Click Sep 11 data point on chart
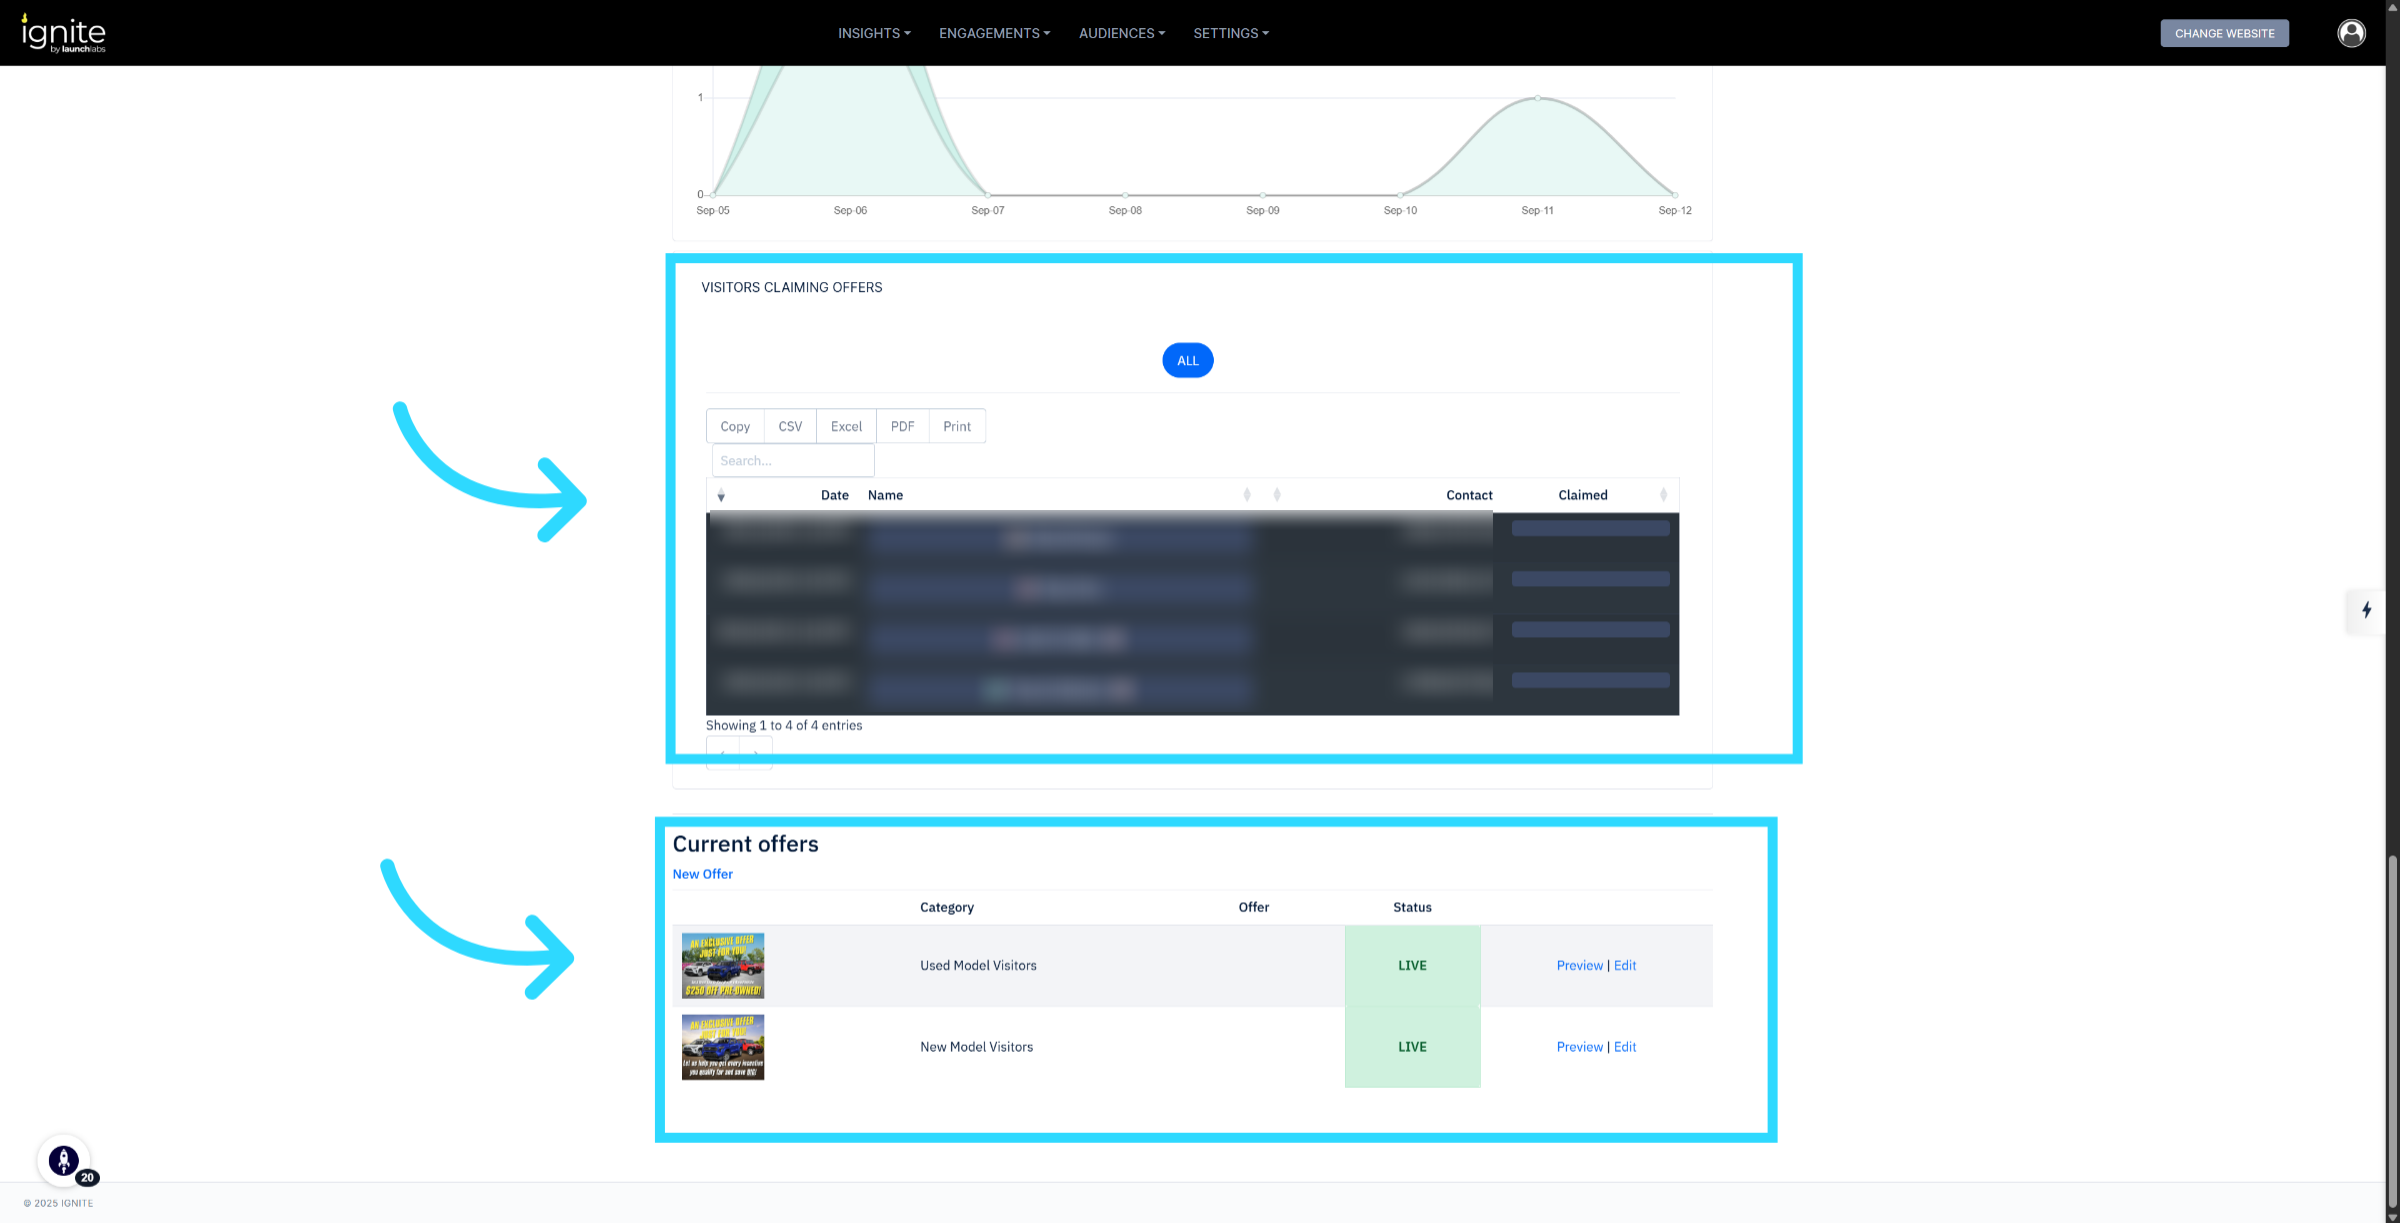2400x1223 pixels. pyautogui.click(x=1538, y=98)
